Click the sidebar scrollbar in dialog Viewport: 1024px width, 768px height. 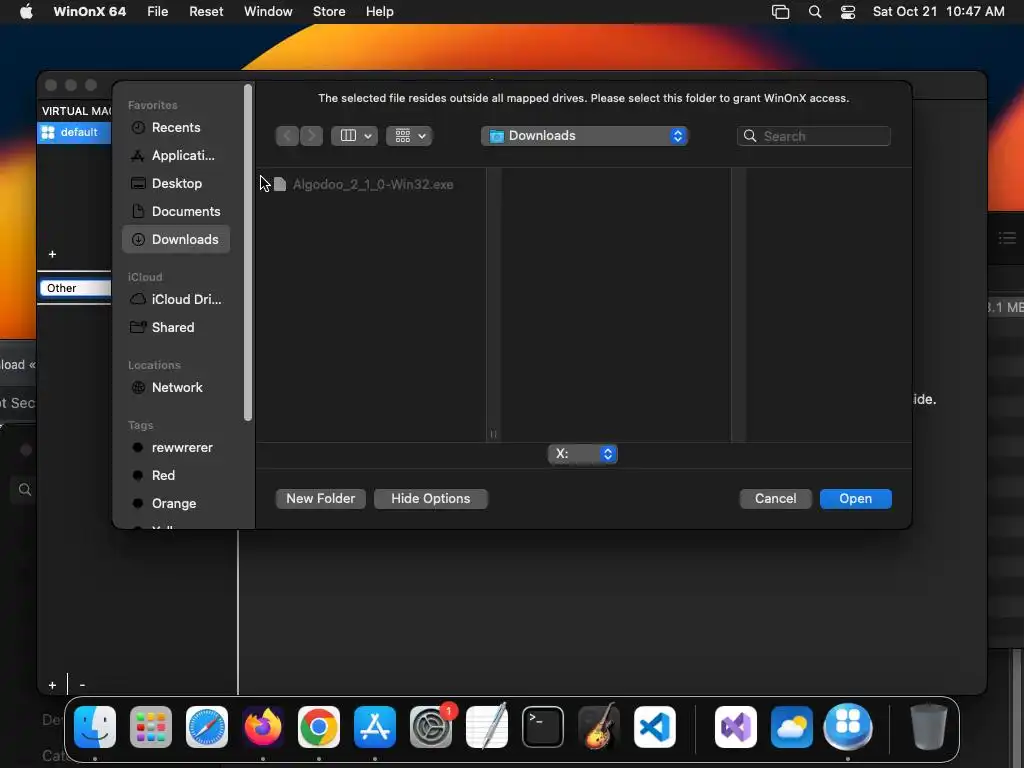tap(248, 253)
